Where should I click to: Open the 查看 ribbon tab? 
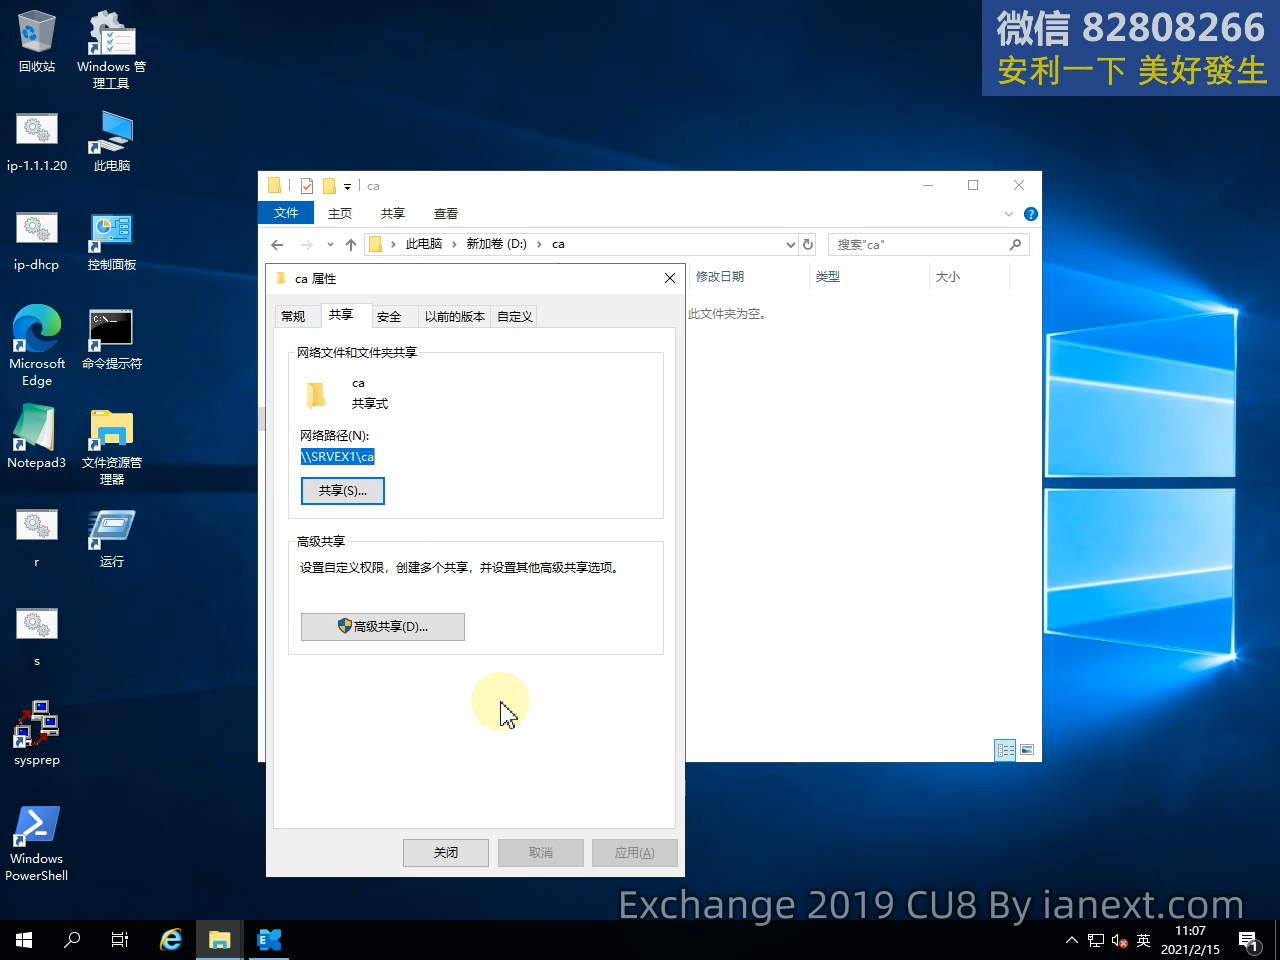(x=446, y=213)
